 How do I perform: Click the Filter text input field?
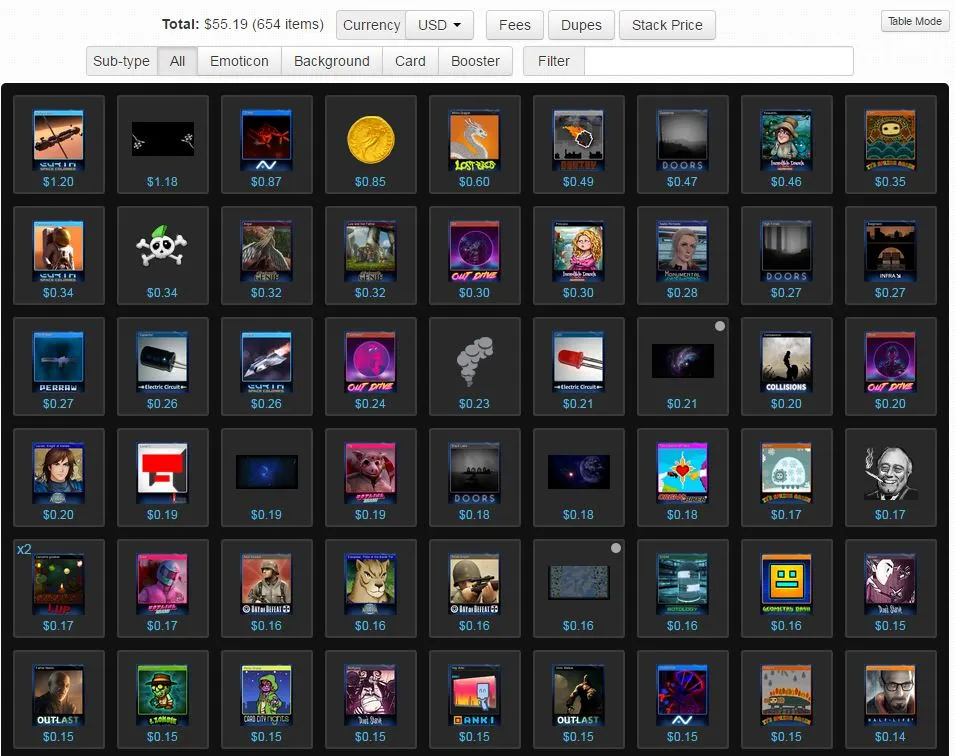pyautogui.click(x=719, y=61)
